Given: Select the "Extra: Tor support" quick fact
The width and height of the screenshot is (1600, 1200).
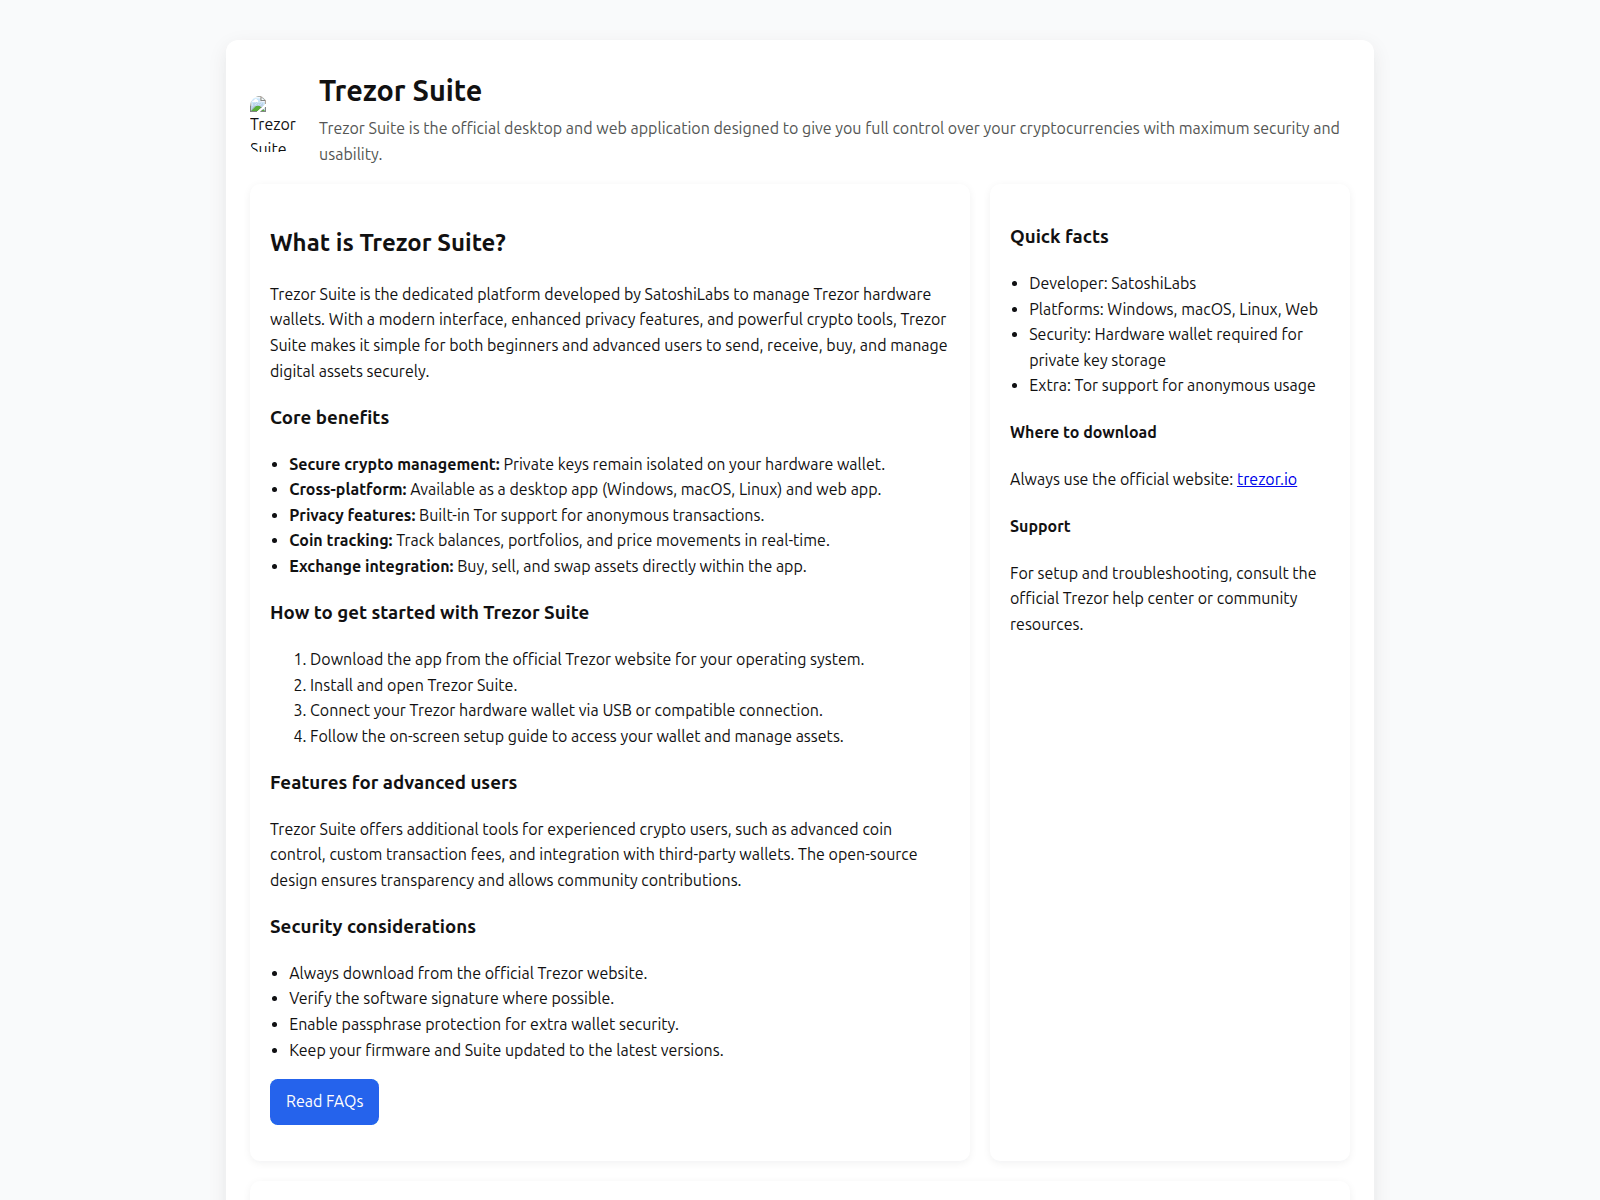Looking at the screenshot, I should pyautogui.click(x=1172, y=386).
